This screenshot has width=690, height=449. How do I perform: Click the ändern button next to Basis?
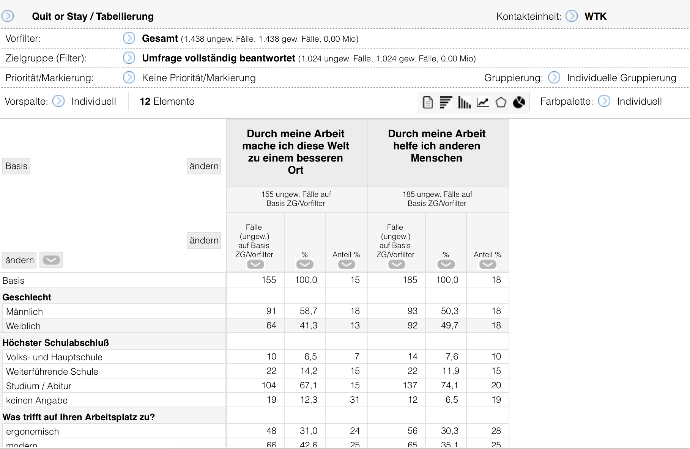coord(204,166)
